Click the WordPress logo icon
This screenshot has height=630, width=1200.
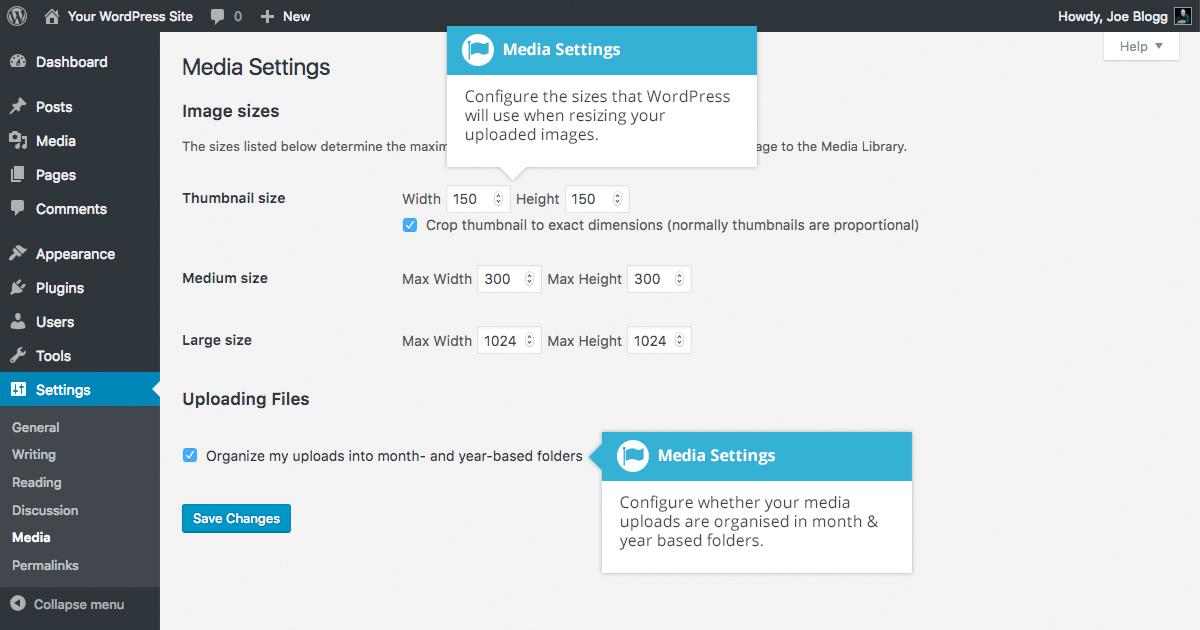point(17,16)
